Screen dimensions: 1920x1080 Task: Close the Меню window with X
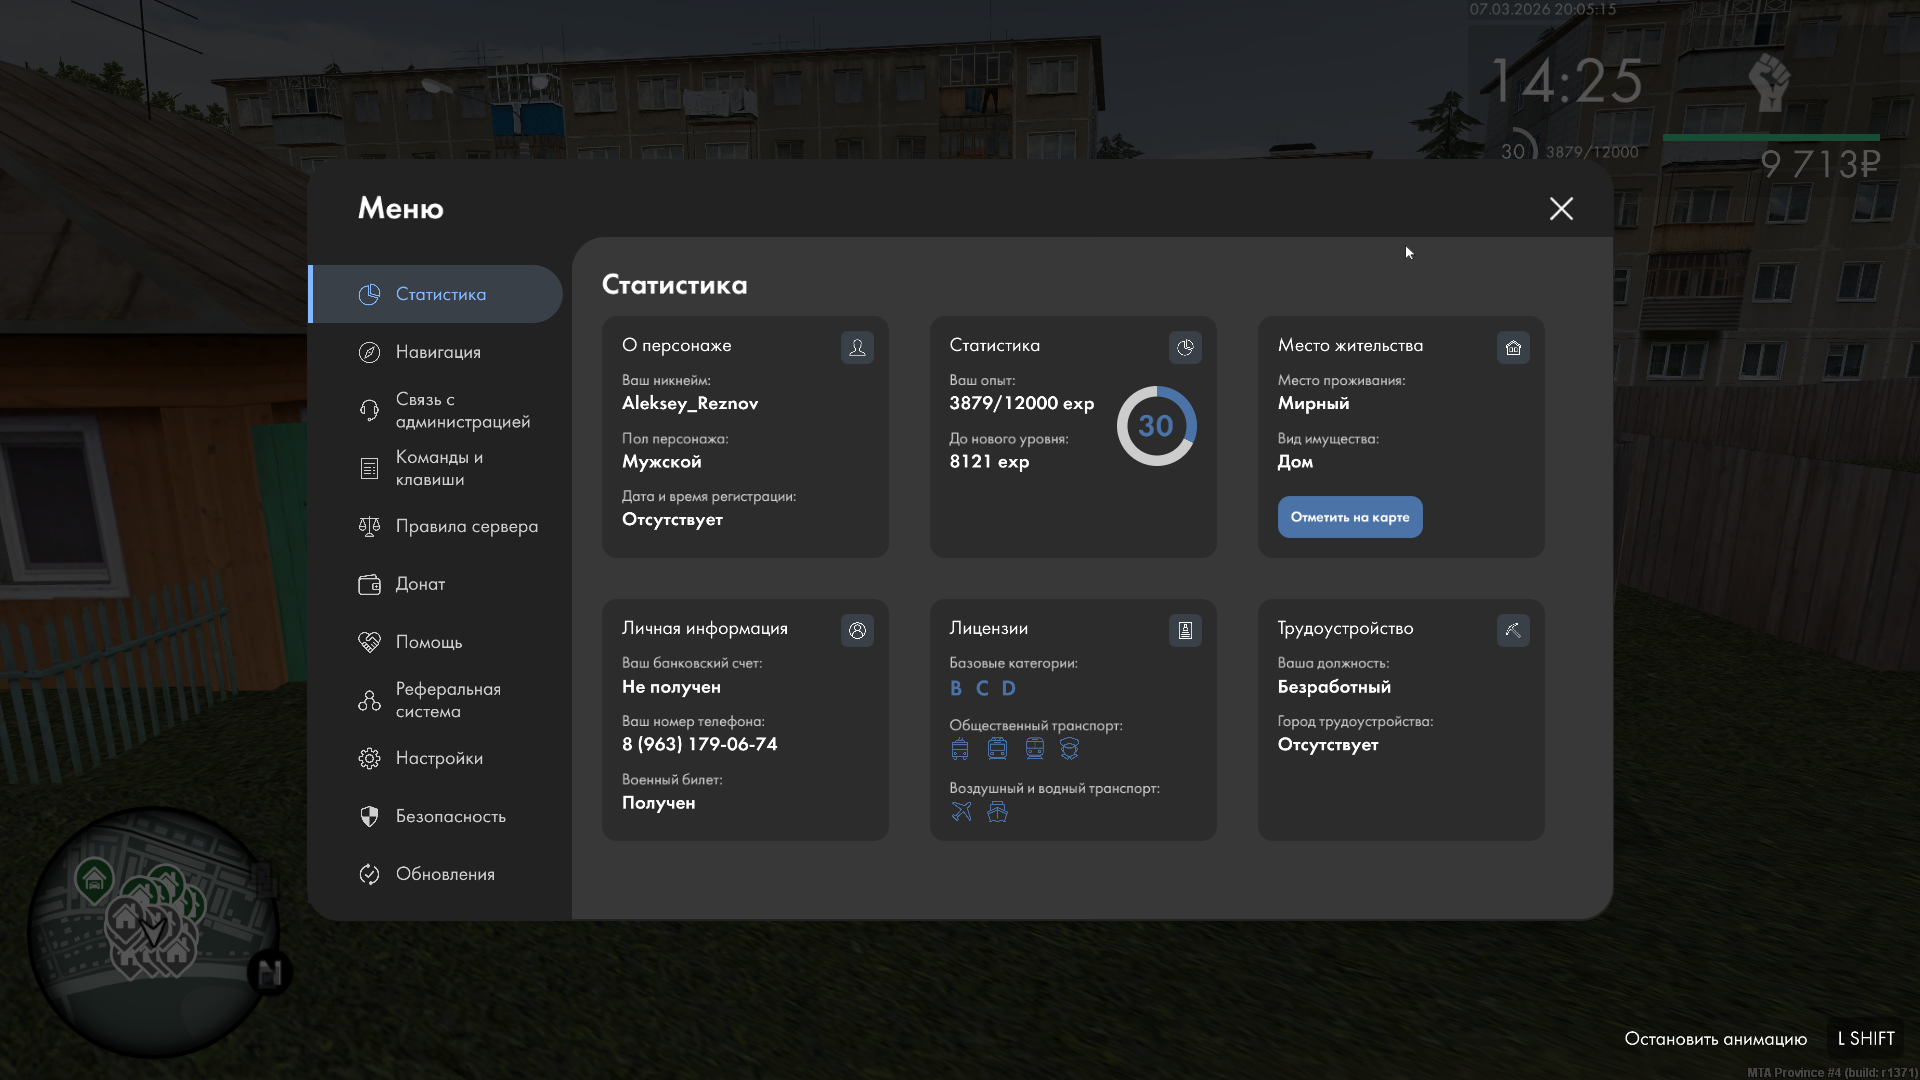pyautogui.click(x=1561, y=208)
